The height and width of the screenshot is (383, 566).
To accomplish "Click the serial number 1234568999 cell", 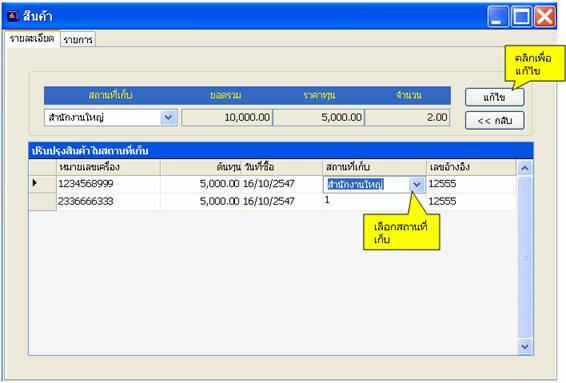I will 108,184.
